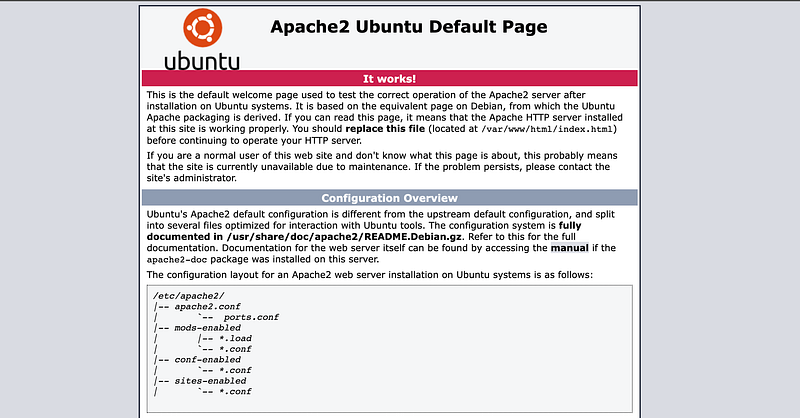Click the paragraph starting 'If you are a normal user'

(x=382, y=167)
